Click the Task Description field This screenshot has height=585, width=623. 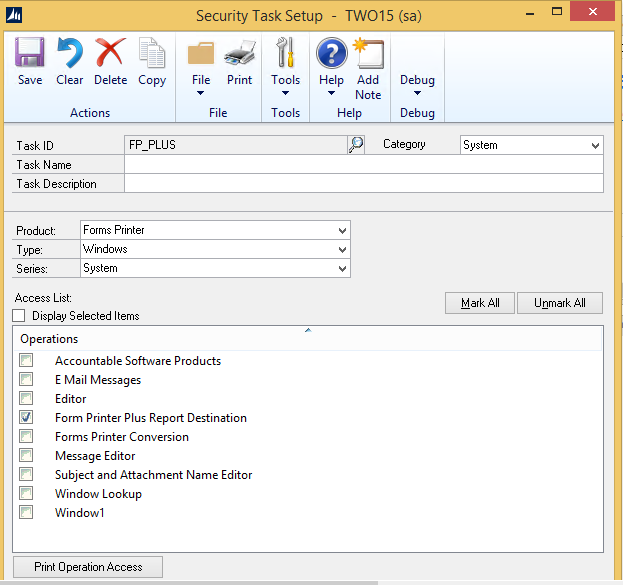[x=364, y=183]
